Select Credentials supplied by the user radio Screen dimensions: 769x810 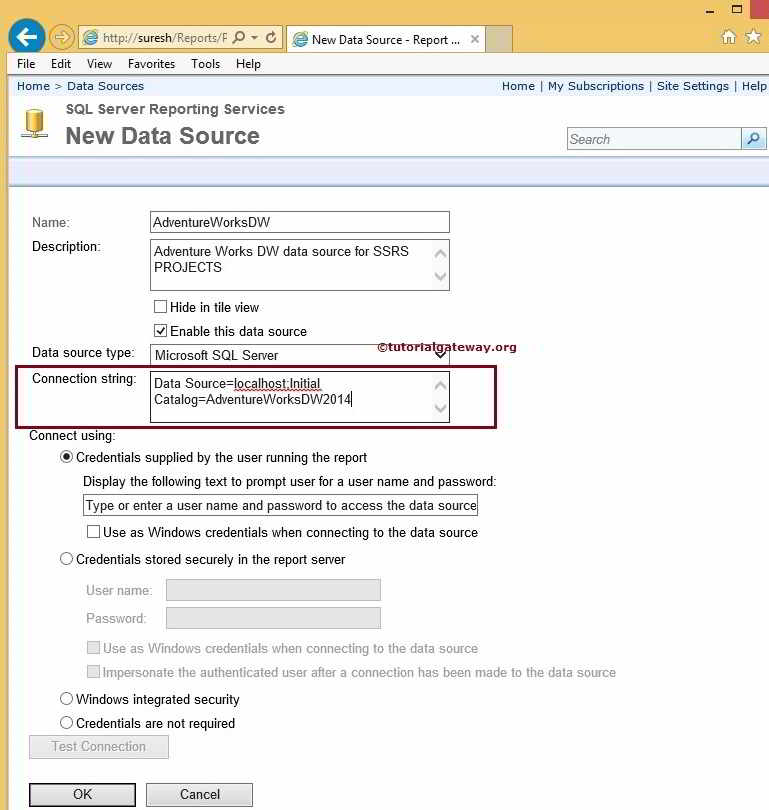[66, 457]
